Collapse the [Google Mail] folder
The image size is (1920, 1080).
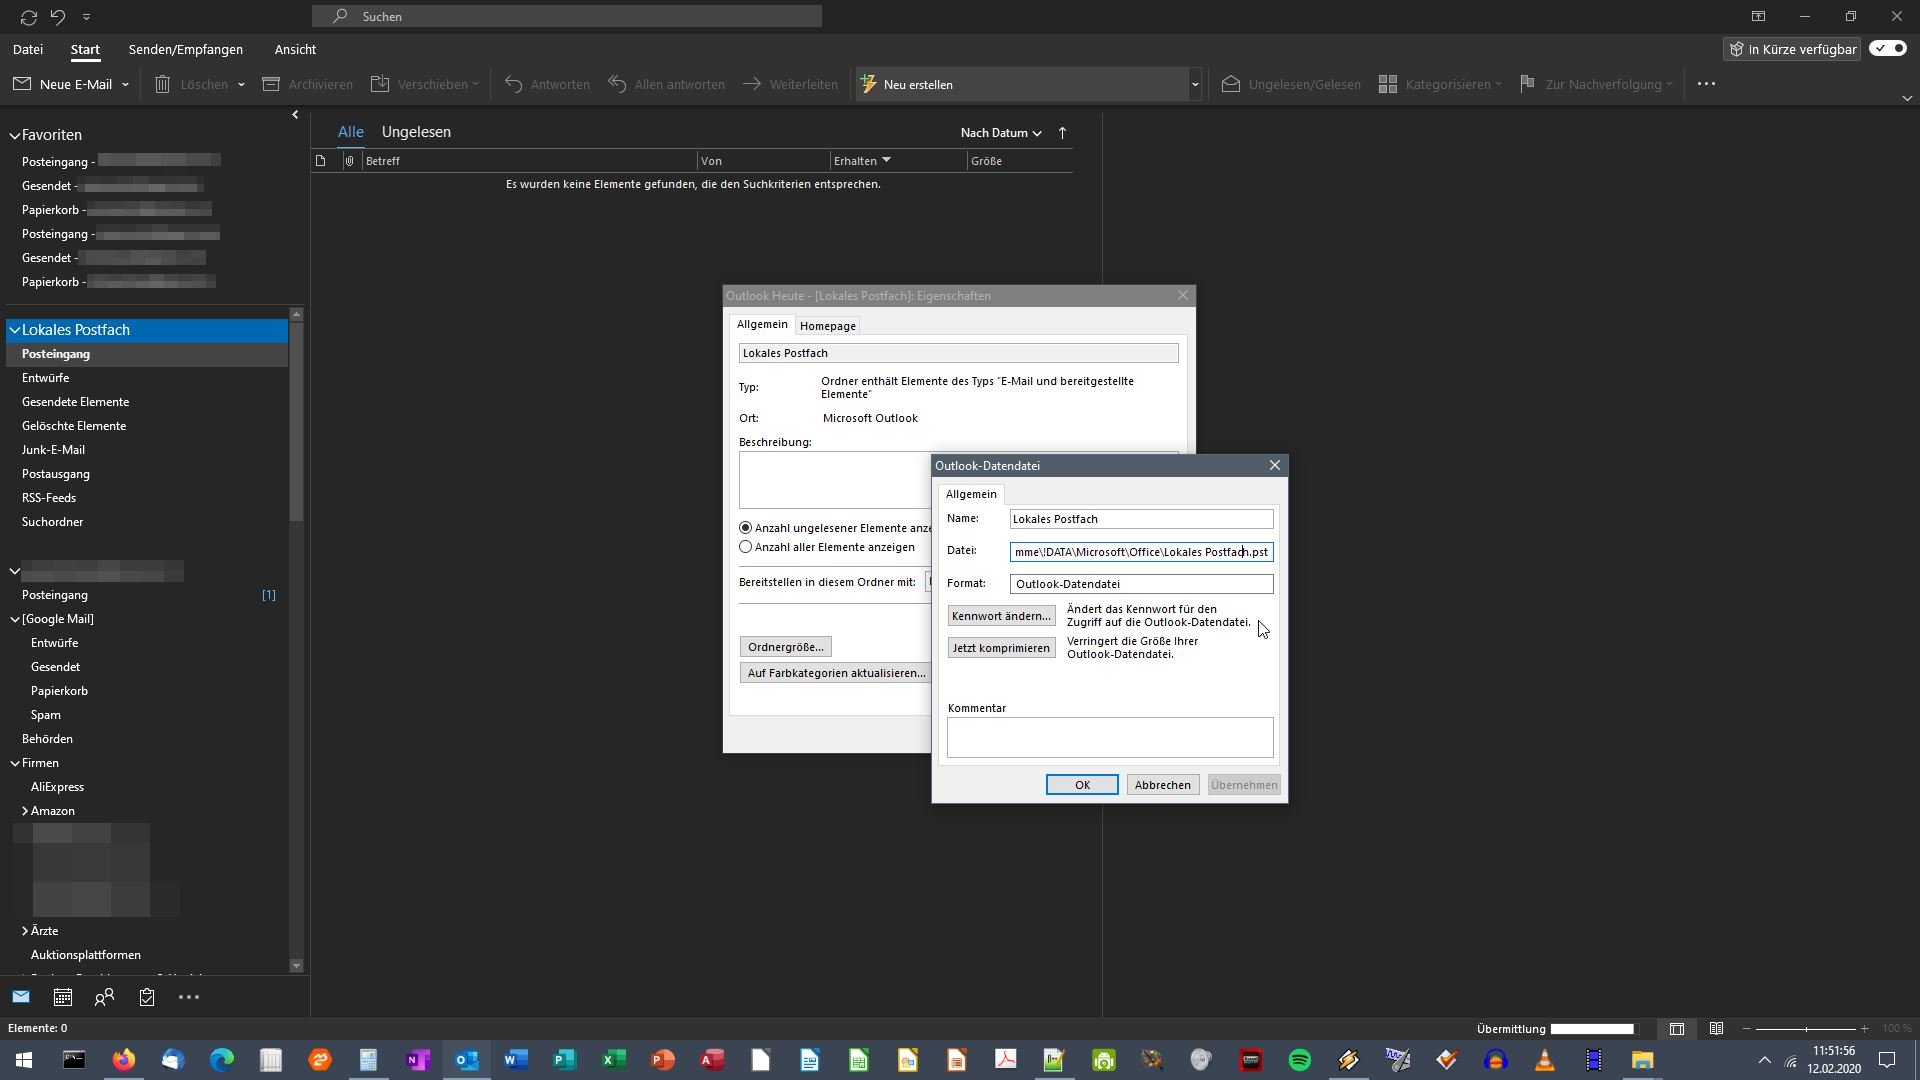15,619
